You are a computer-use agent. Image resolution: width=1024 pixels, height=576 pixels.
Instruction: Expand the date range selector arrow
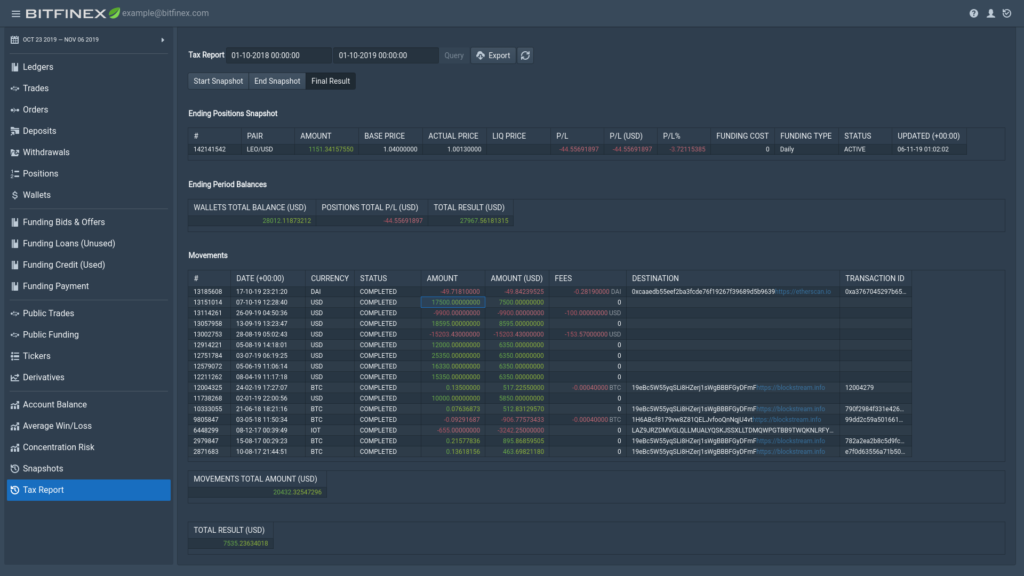[x=162, y=40]
